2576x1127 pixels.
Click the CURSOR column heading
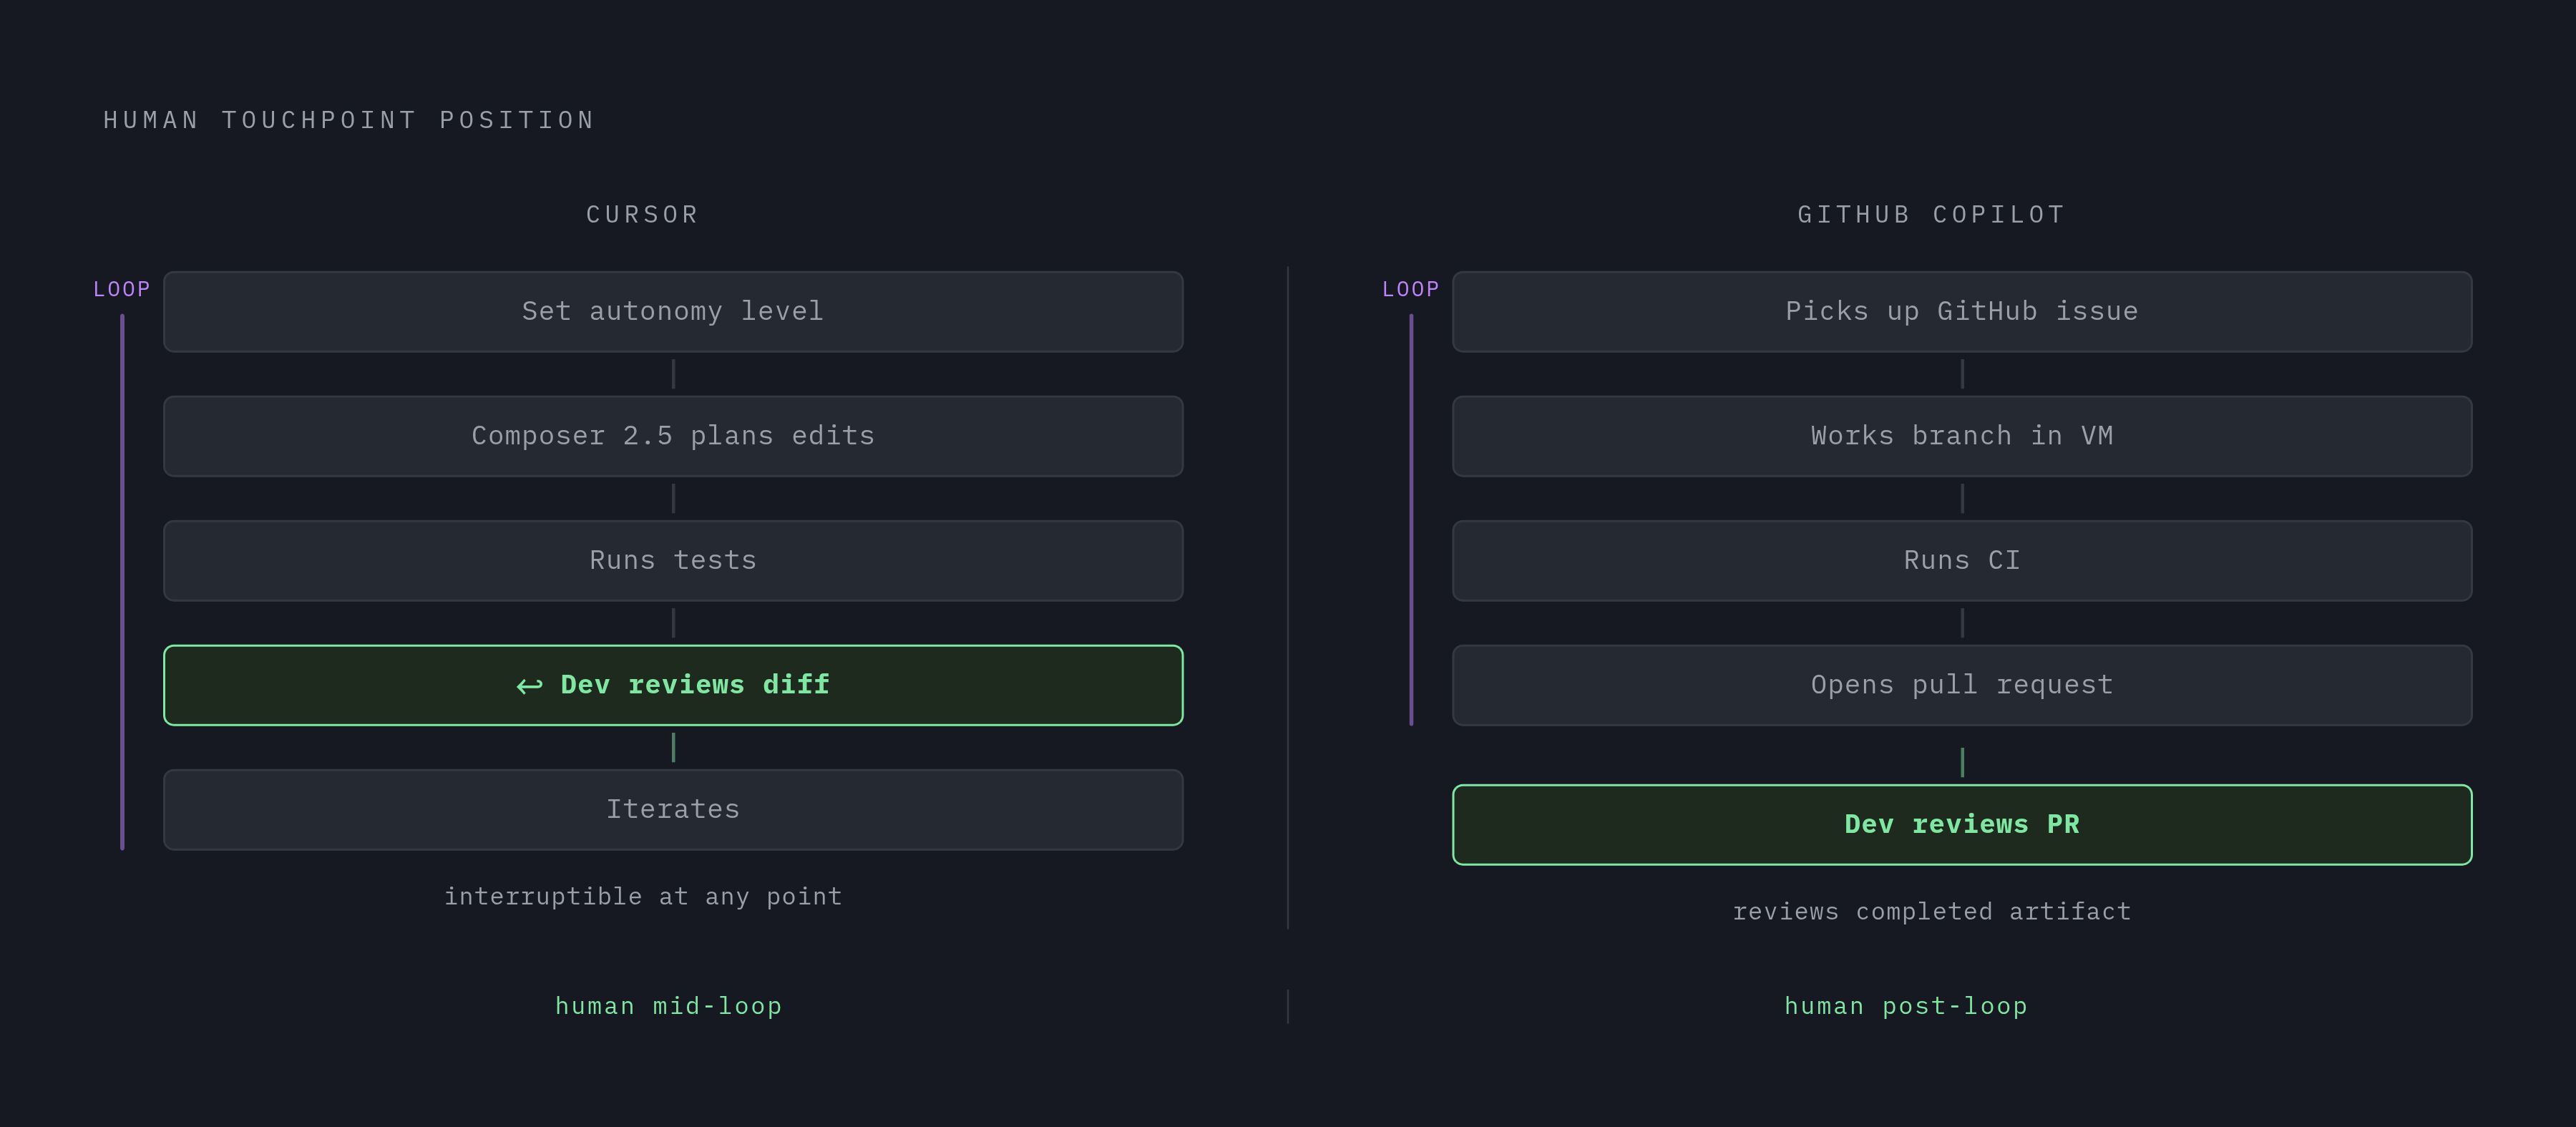pos(642,214)
